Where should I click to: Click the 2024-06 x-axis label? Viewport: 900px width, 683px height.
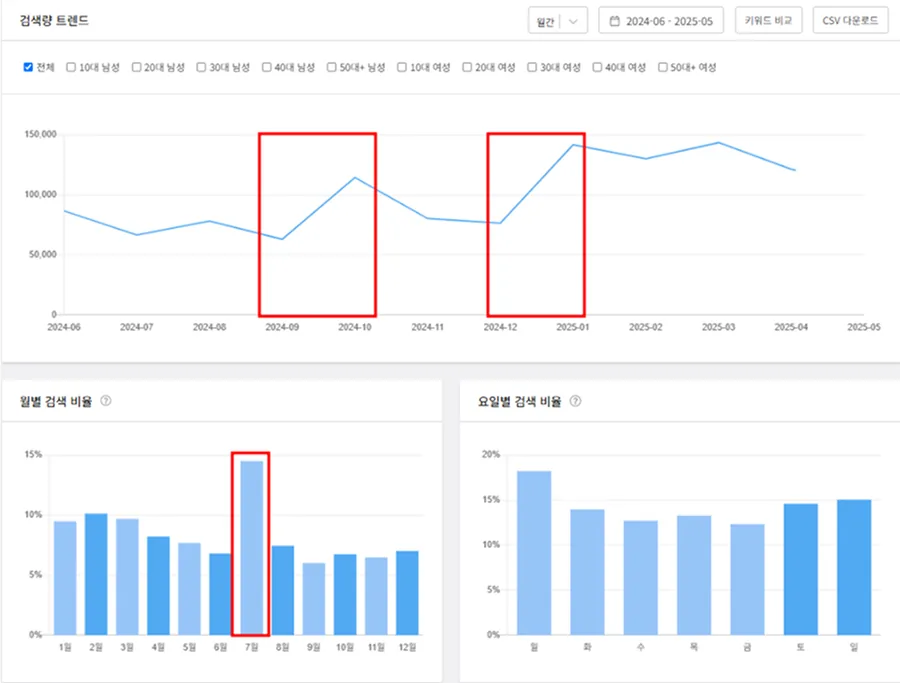pyautogui.click(x=64, y=327)
